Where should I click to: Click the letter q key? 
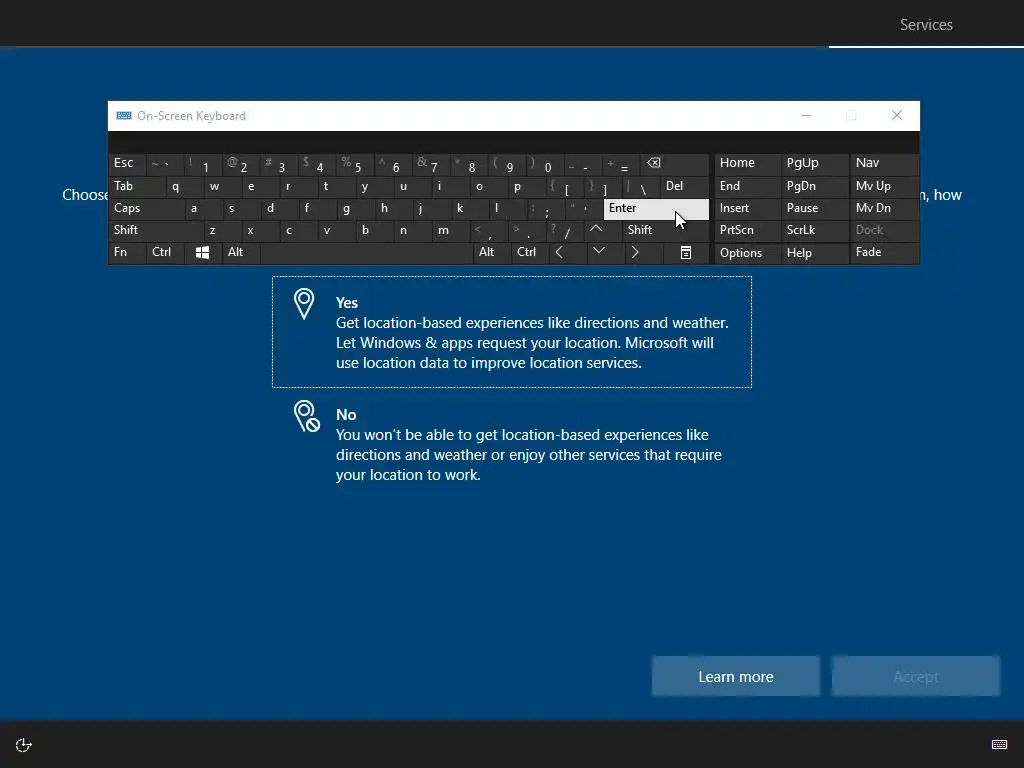point(184,187)
